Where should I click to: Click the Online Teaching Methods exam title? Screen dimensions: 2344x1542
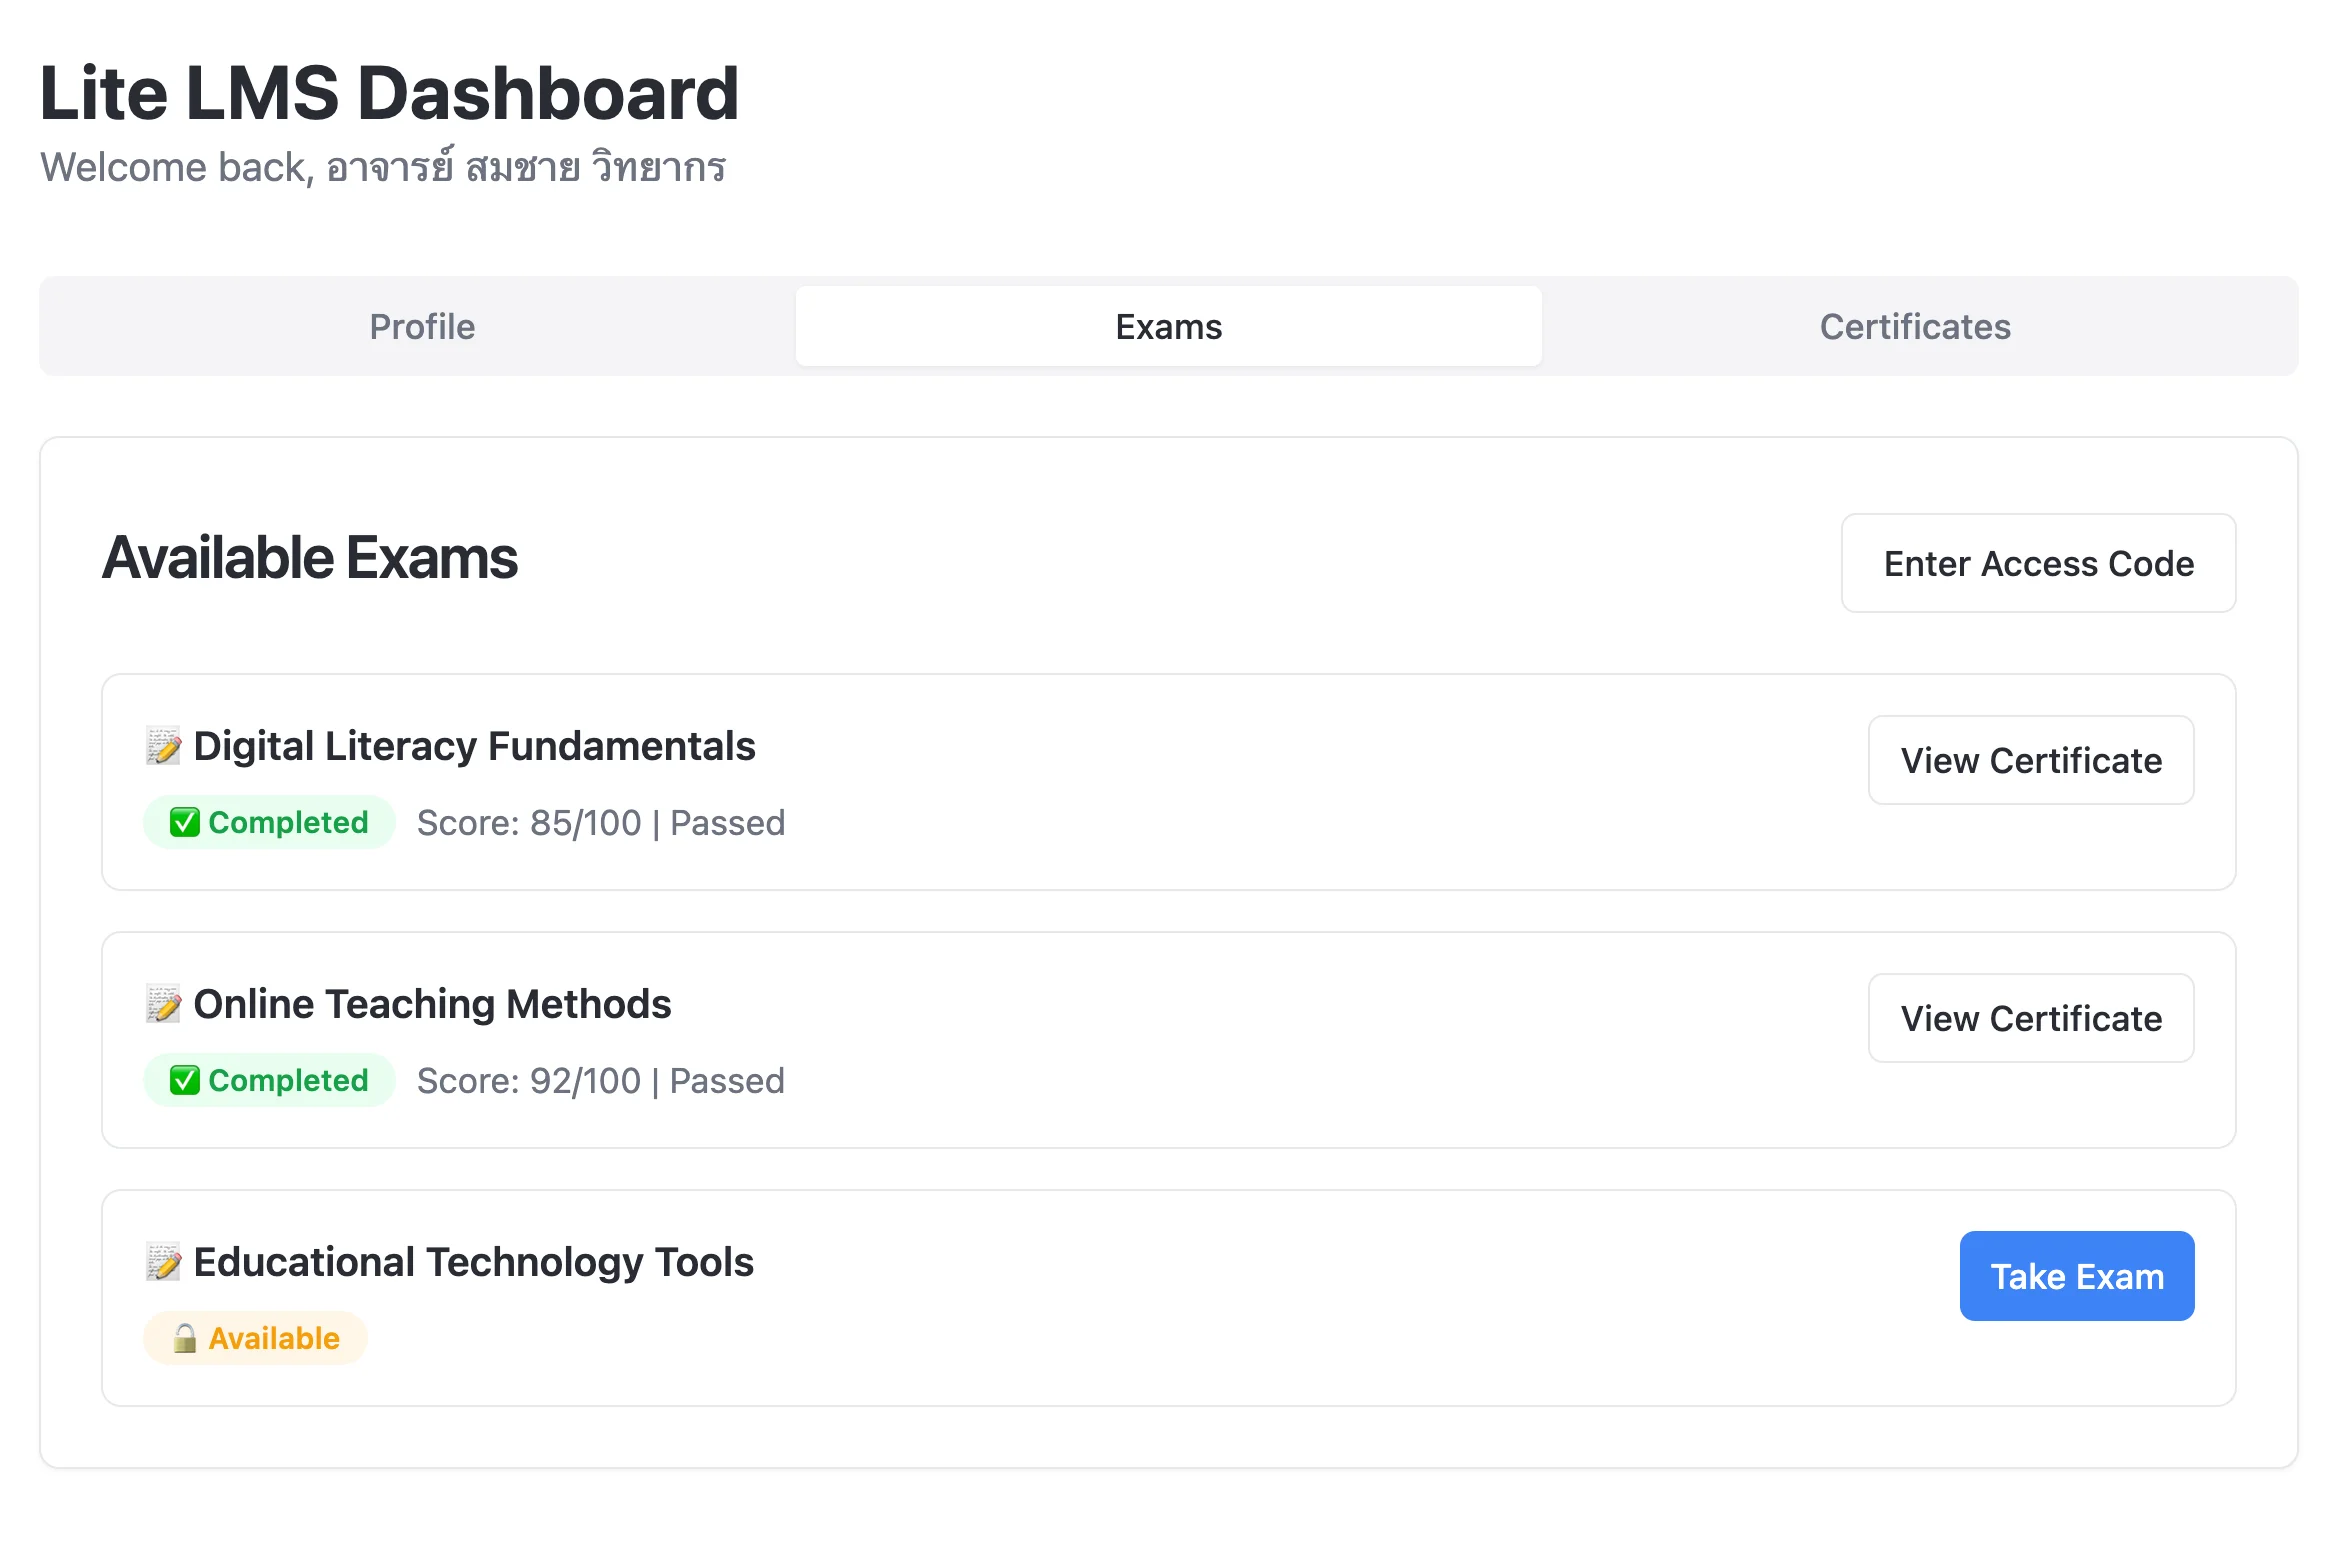[432, 1004]
